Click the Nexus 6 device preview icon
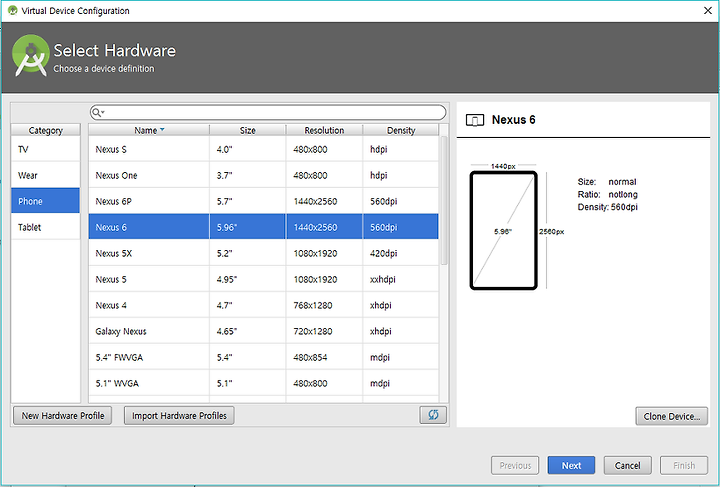Screen dimensions: 720x487 [x=475, y=120]
